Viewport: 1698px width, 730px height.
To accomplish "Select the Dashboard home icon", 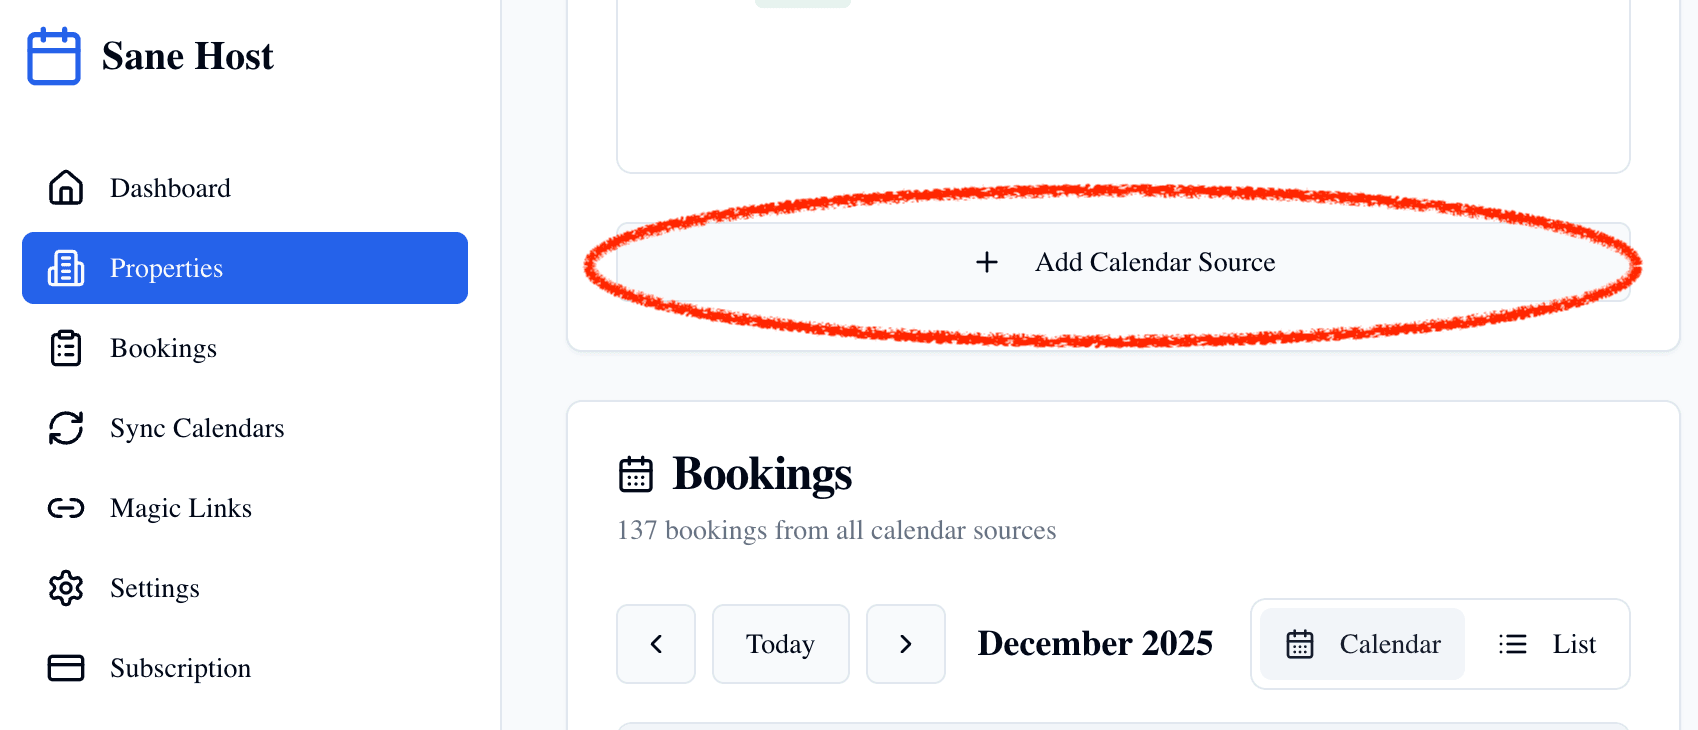I will pyautogui.click(x=65, y=188).
